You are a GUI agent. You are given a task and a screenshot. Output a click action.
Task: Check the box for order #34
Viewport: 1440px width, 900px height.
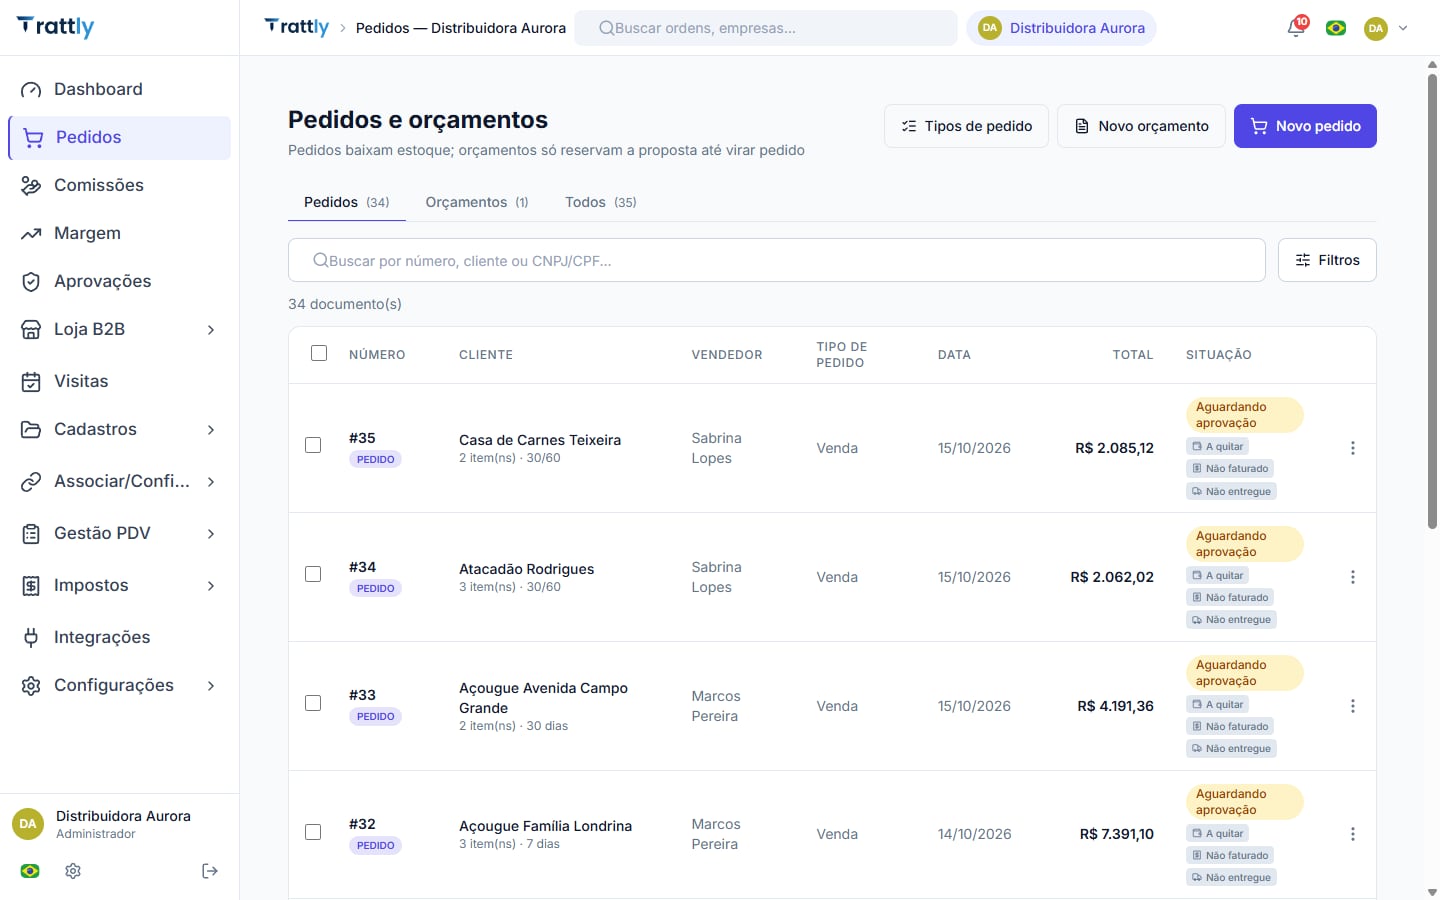313,574
